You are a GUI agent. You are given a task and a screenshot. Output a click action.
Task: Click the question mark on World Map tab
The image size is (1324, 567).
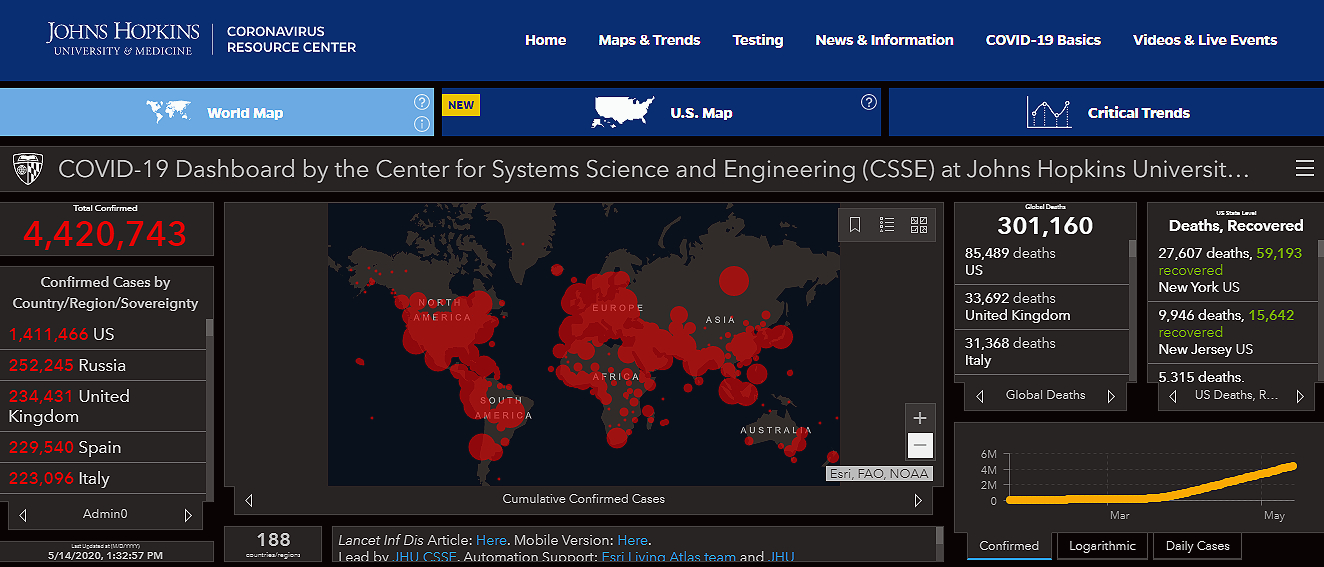click(422, 102)
